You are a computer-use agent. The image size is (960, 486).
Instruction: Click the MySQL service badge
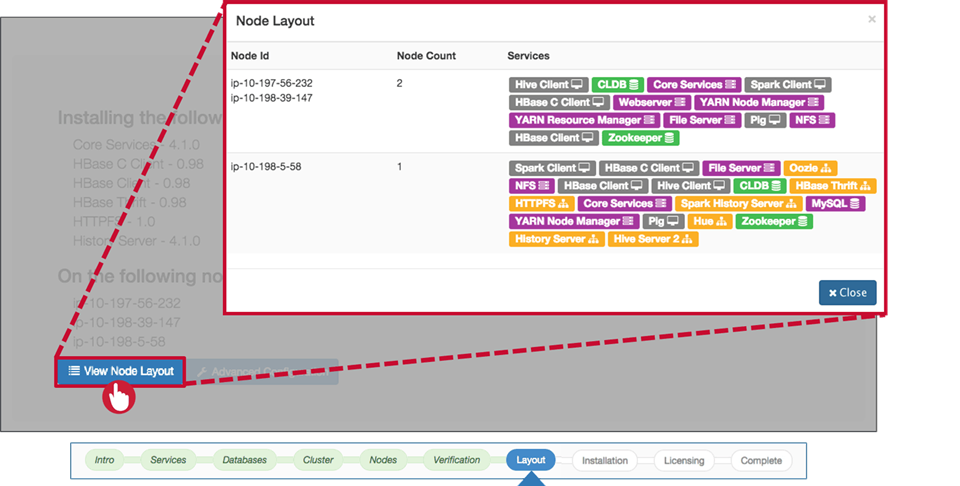835,203
